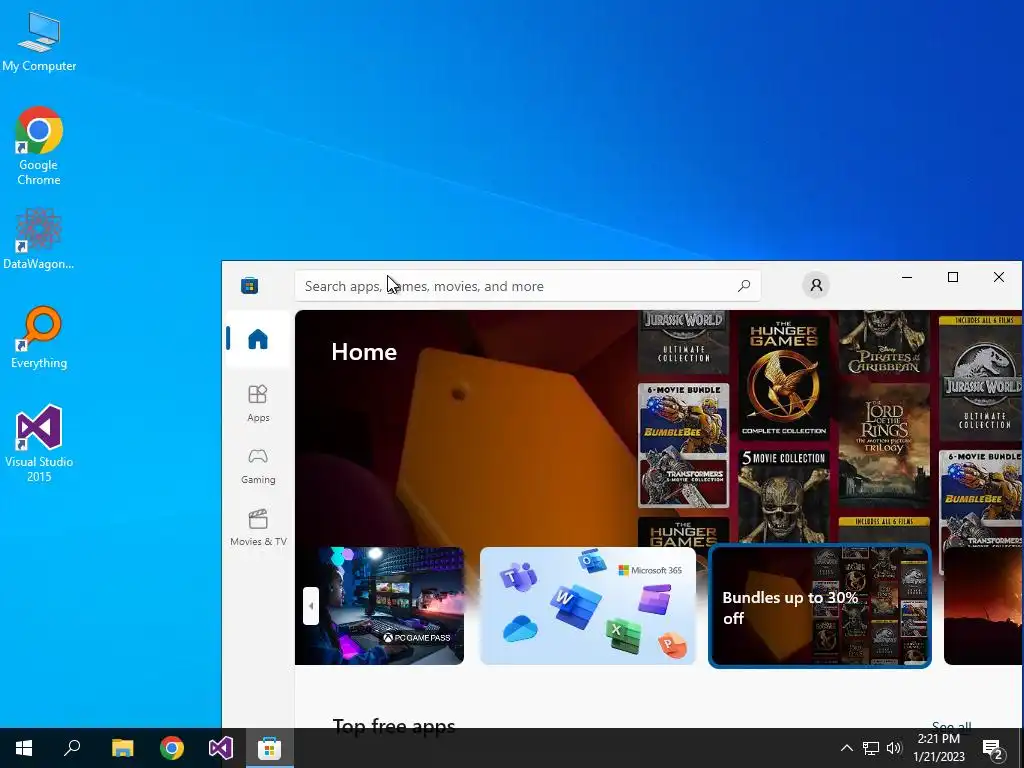The height and width of the screenshot is (768, 1024).
Task: Open Visual Studio from the taskbar
Action: coord(221,748)
